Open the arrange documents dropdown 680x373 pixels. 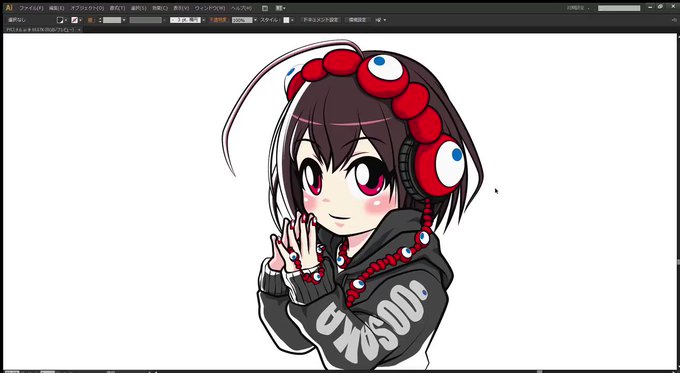pyautogui.click(x=281, y=8)
